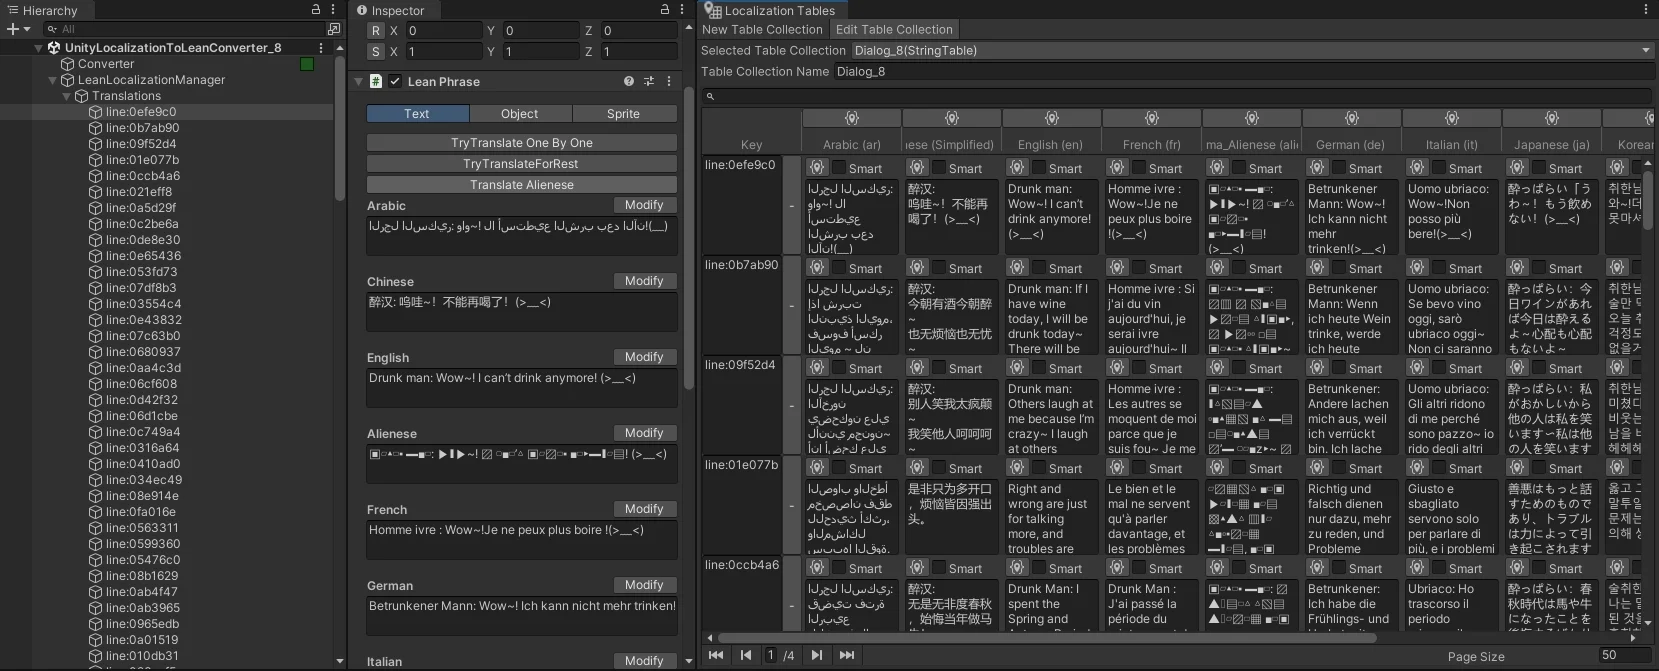Click the Page Size value field
The width and height of the screenshot is (1659, 671).
[x=1624, y=655]
